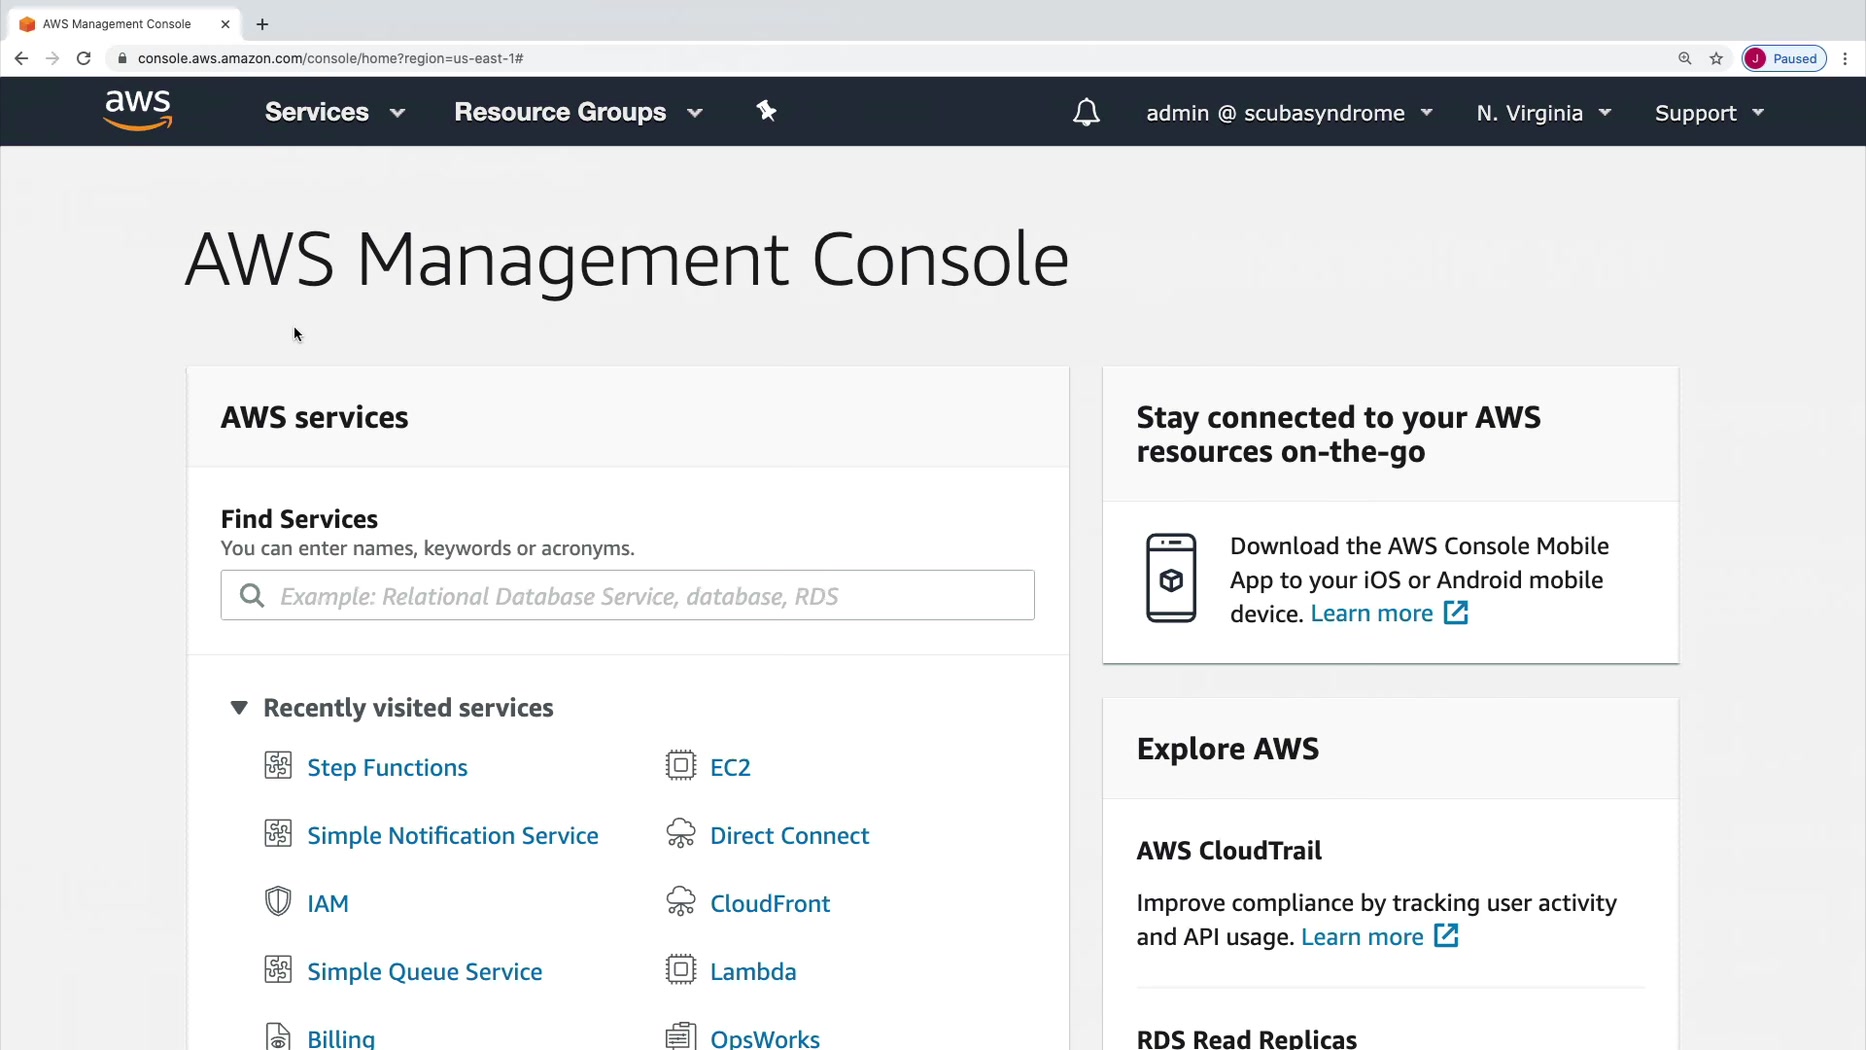The height and width of the screenshot is (1050, 1866).
Task: Open the Support menu
Action: click(x=1709, y=113)
